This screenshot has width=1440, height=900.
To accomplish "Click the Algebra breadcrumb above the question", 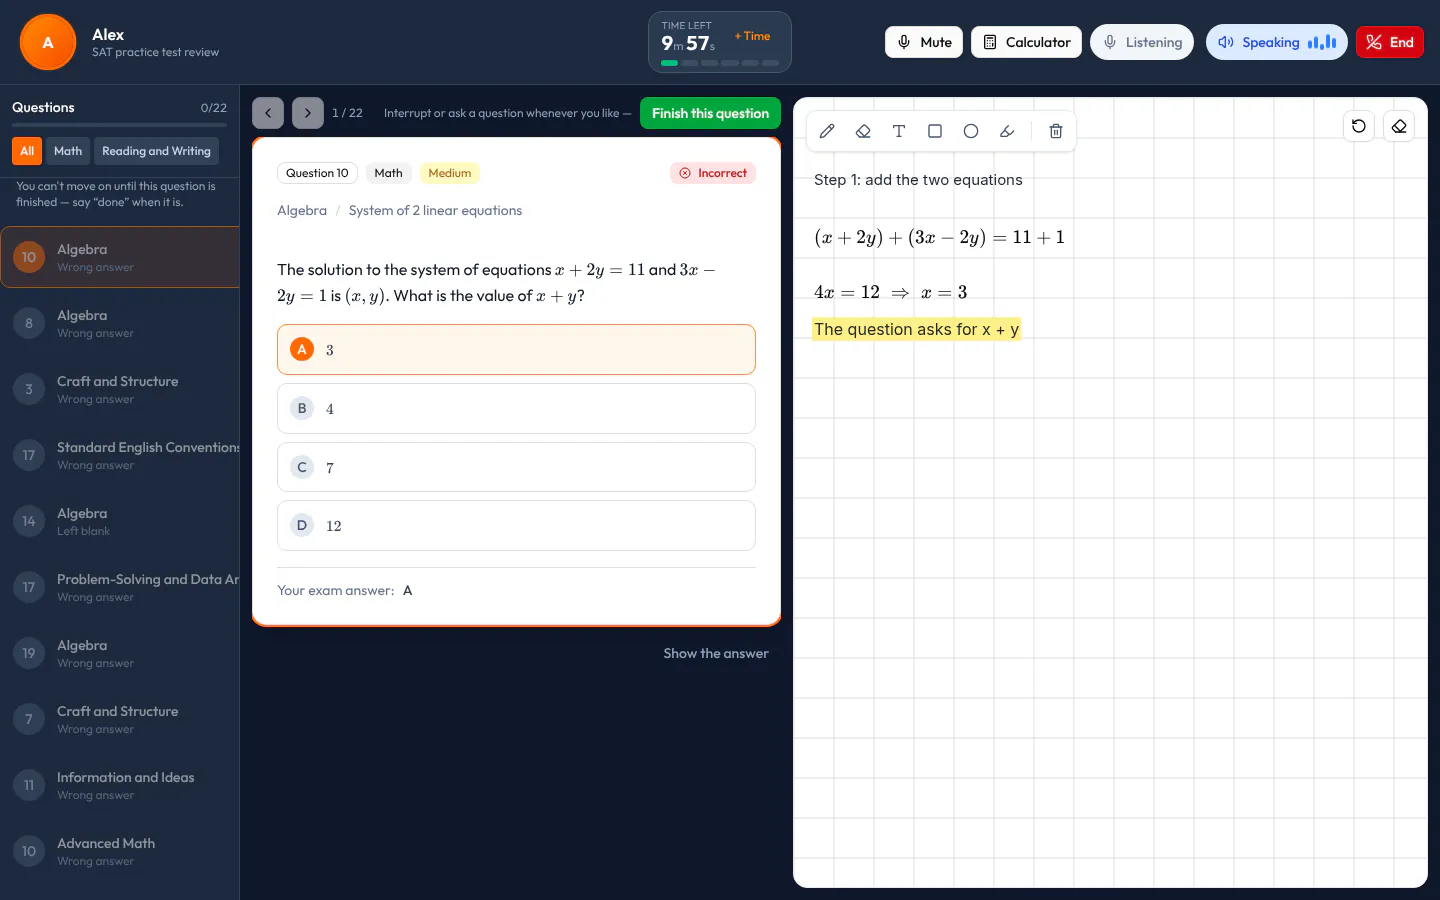I will click(302, 210).
